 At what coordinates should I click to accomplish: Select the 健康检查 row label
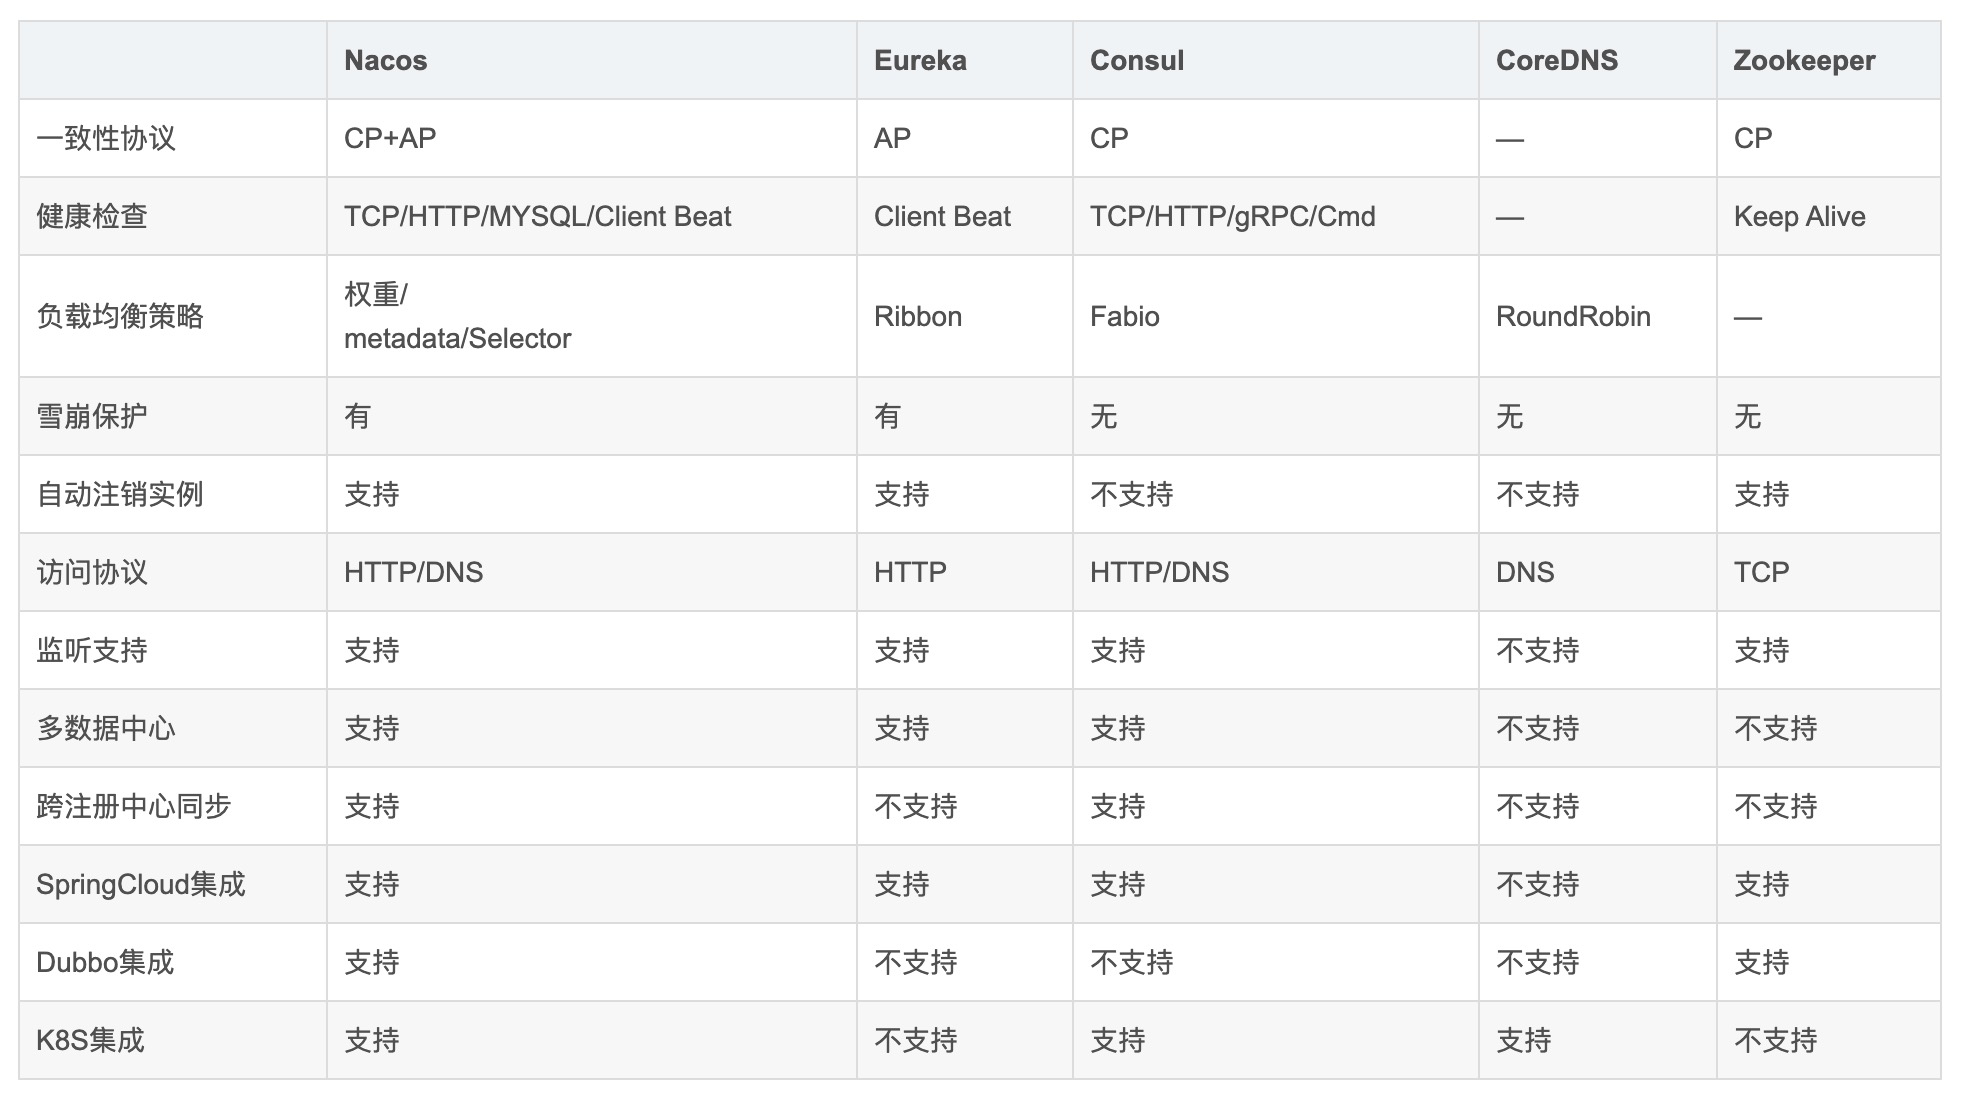tap(92, 217)
